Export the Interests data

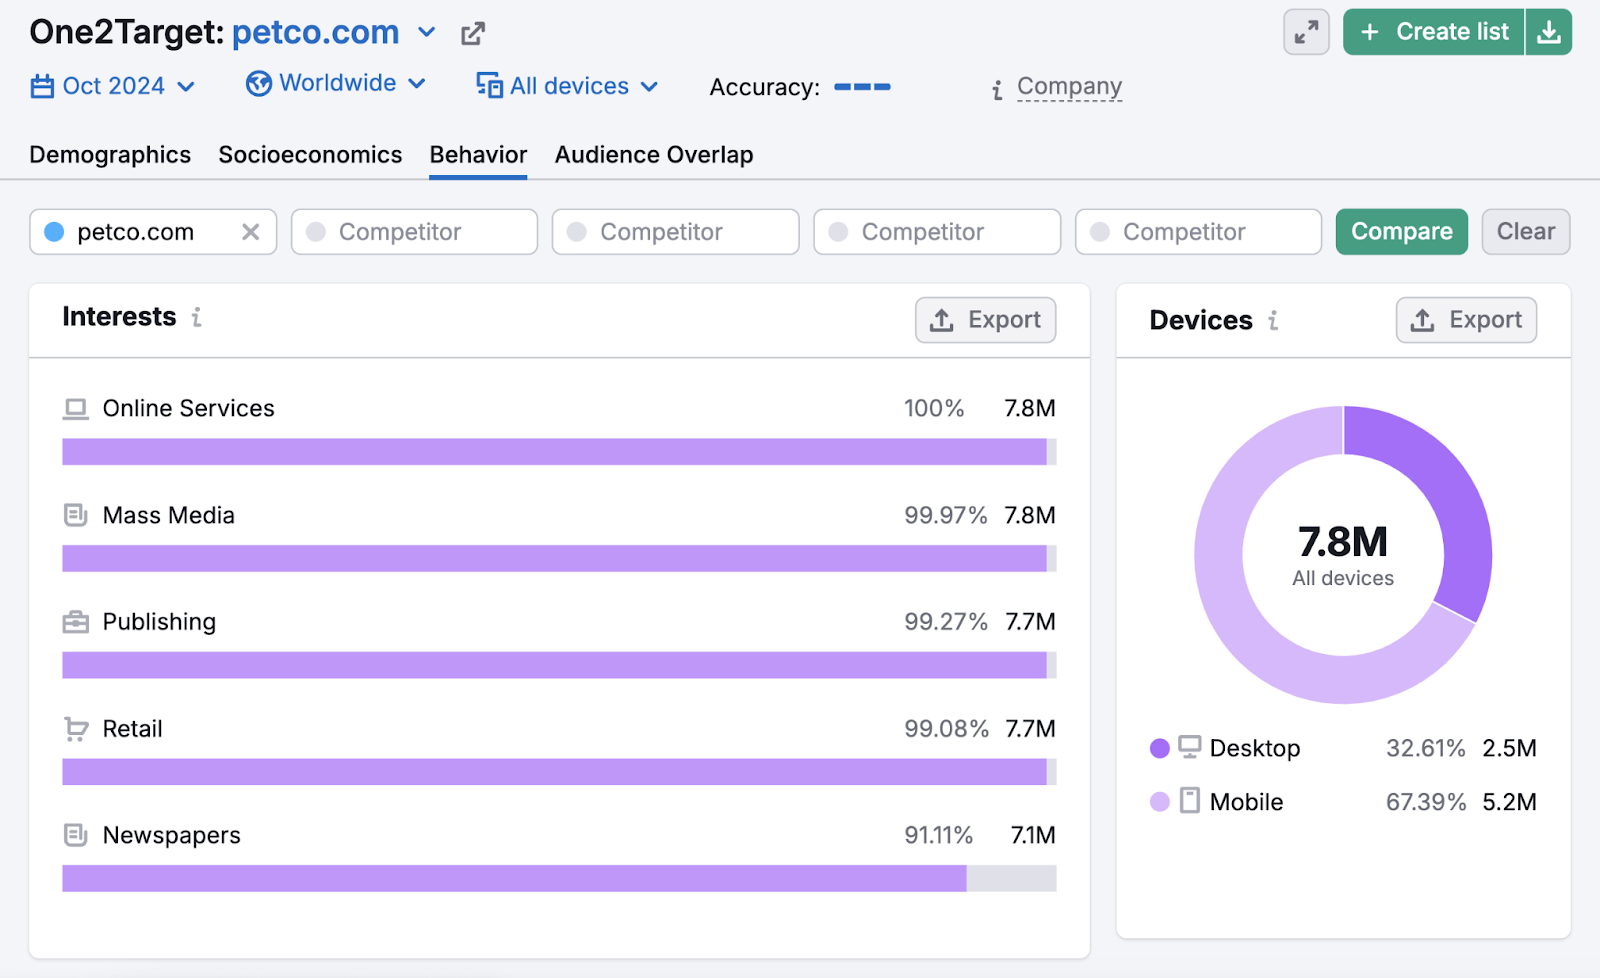tap(985, 320)
